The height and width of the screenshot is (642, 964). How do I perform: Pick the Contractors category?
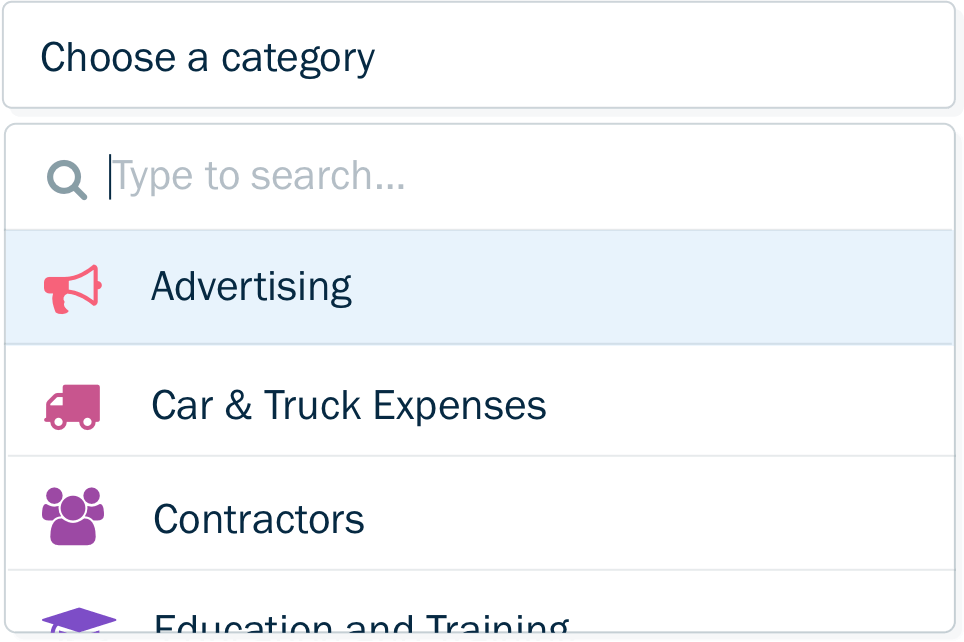coord(258,519)
